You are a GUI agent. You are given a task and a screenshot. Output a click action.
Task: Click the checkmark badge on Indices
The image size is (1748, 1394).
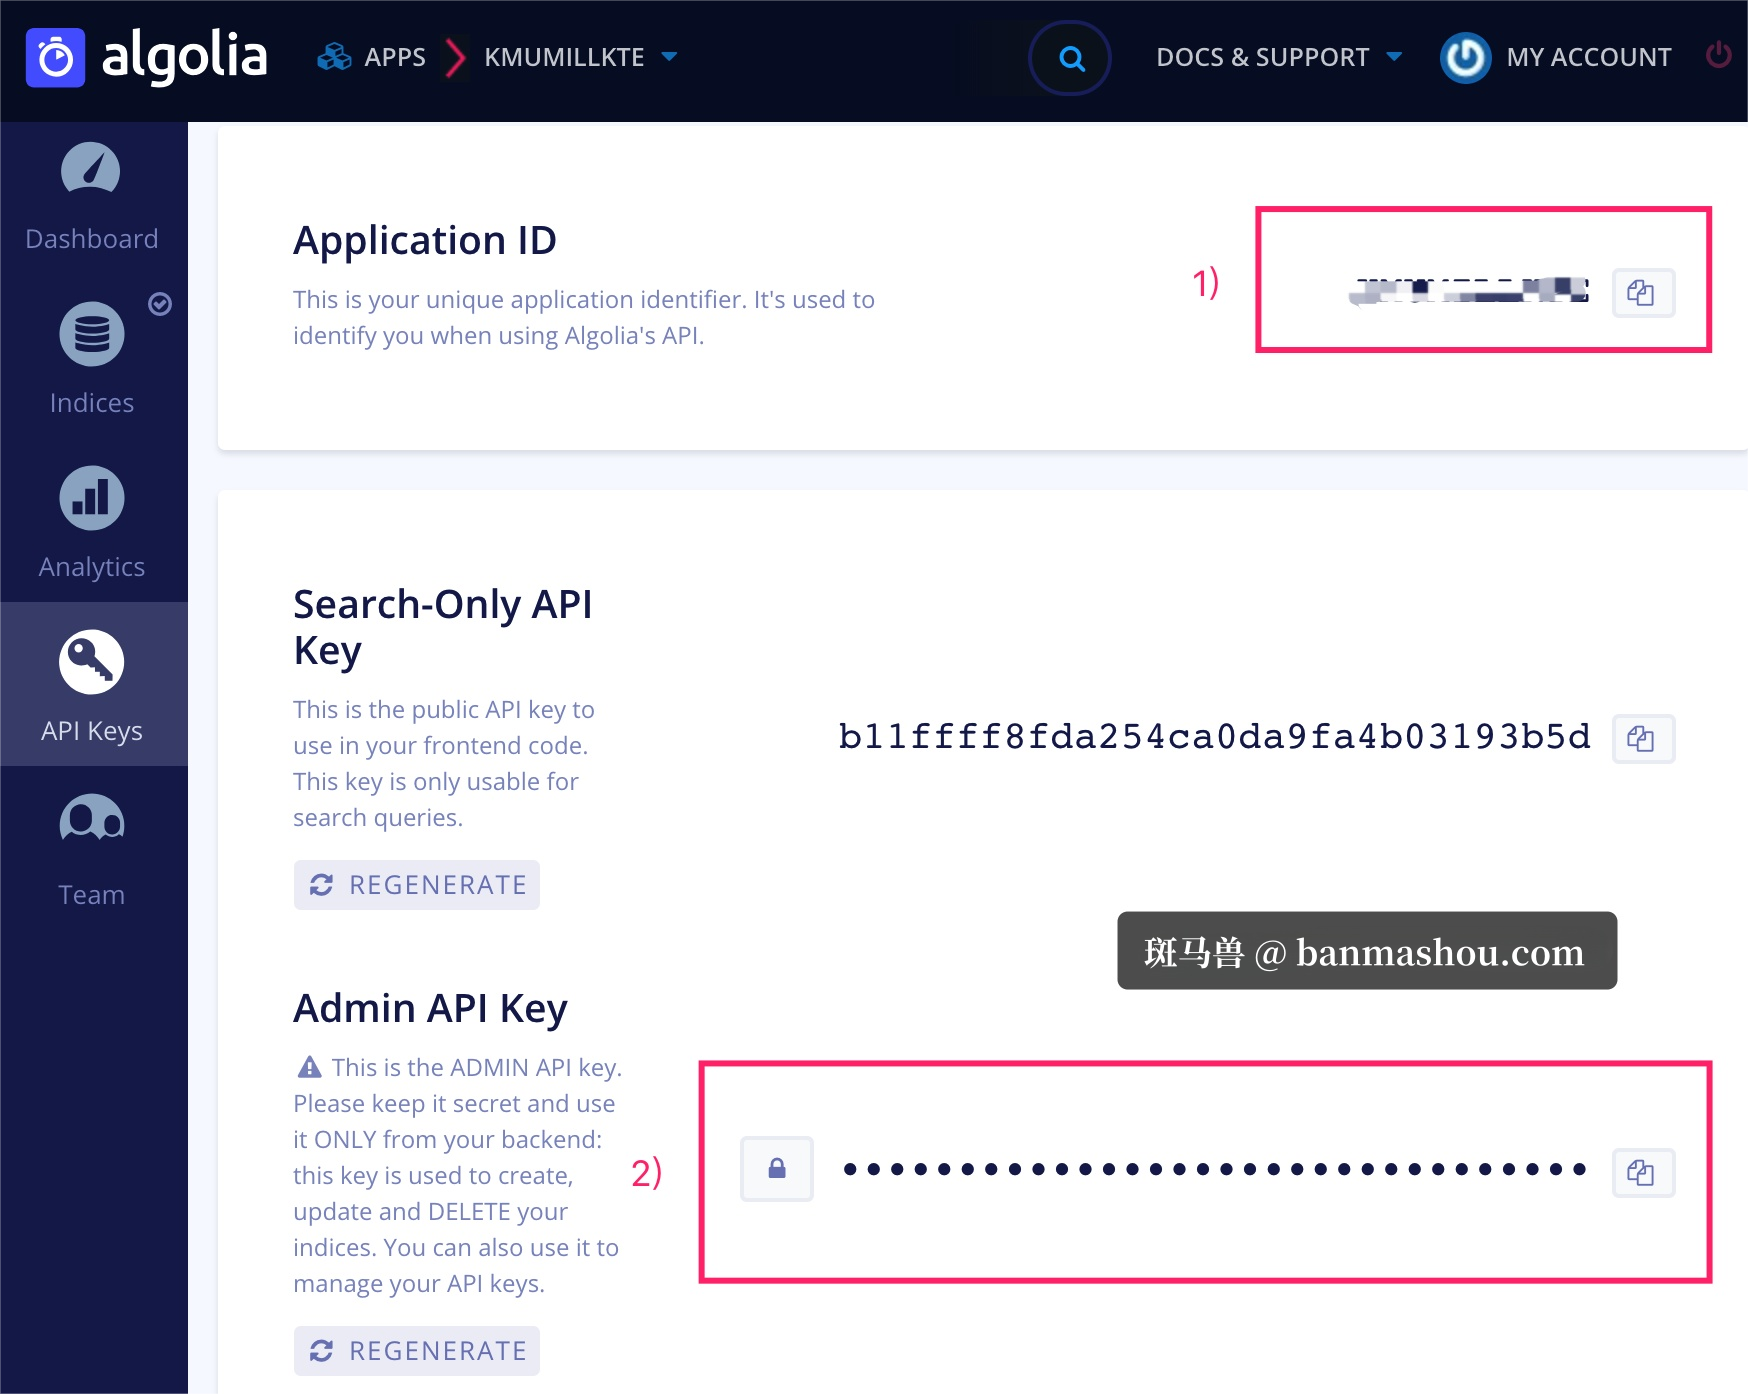click(x=160, y=304)
